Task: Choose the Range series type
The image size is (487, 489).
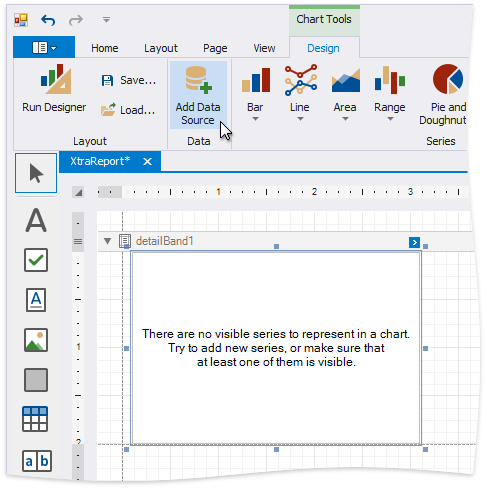Action: (390, 89)
